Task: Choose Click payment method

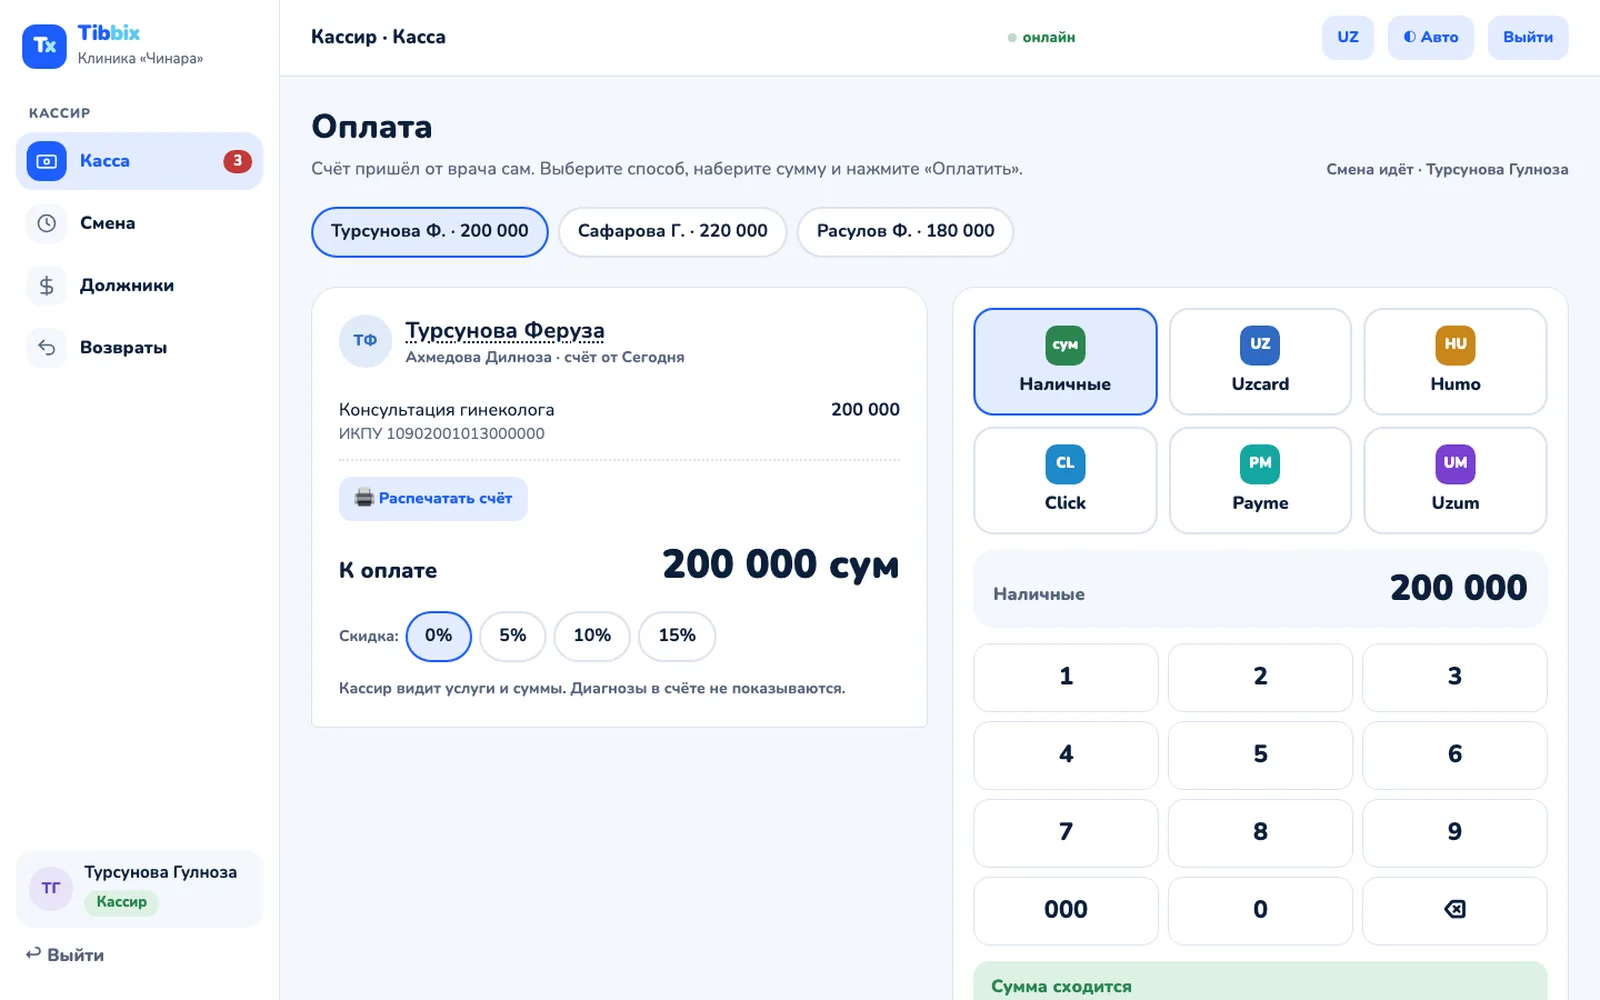Action: coord(1065,480)
